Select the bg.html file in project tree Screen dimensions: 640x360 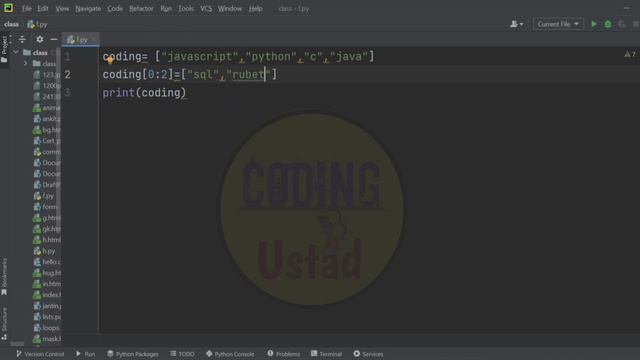pyautogui.click(x=47, y=130)
